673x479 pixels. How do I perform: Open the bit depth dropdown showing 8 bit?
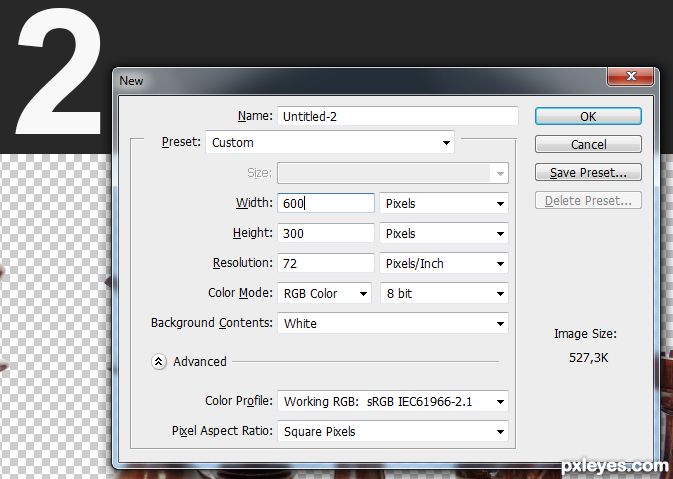pyautogui.click(x=444, y=293)
